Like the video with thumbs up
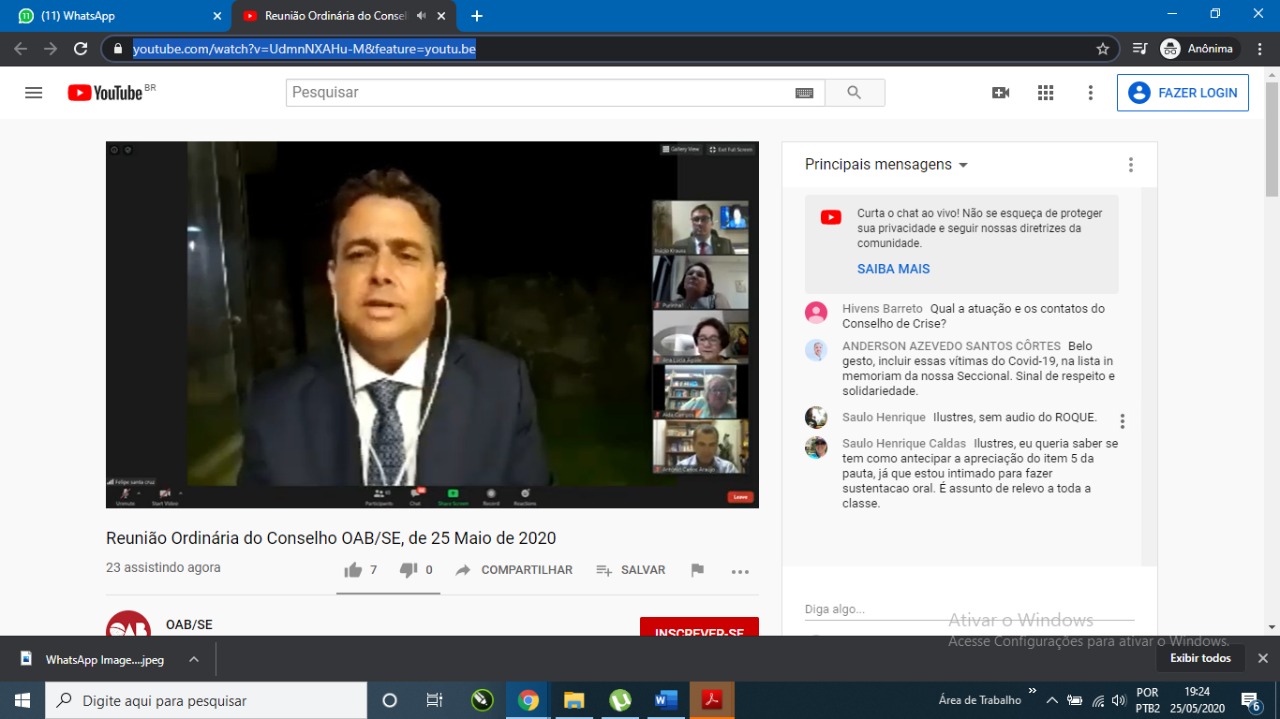The image size is (1280, 719). point(353,570)
